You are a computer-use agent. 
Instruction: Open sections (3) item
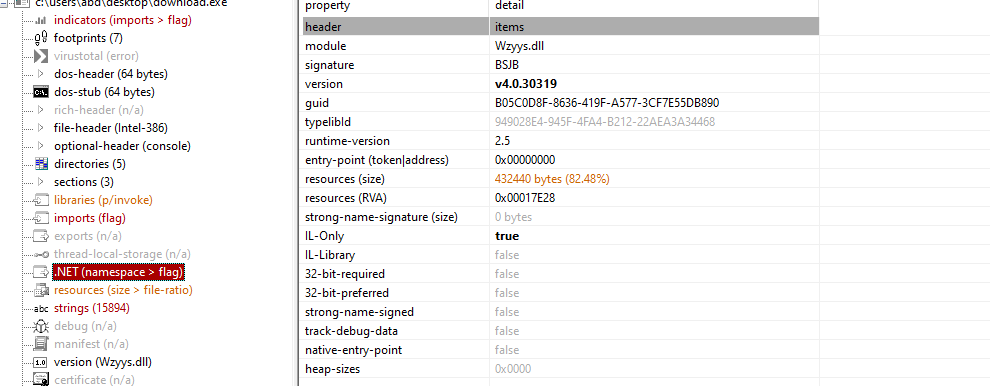[84, 182]
